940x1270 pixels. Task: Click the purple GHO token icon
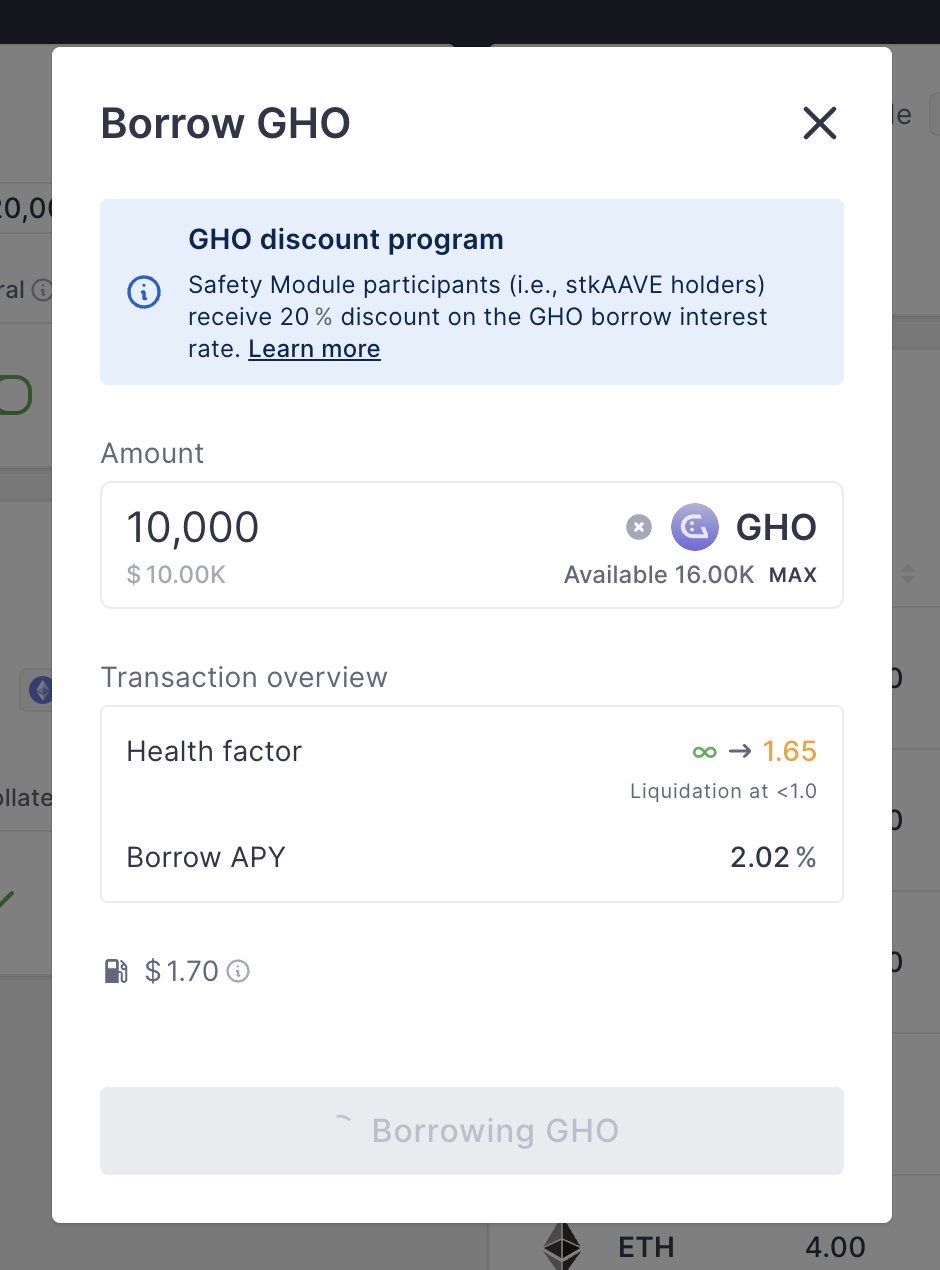coord(695,527)
